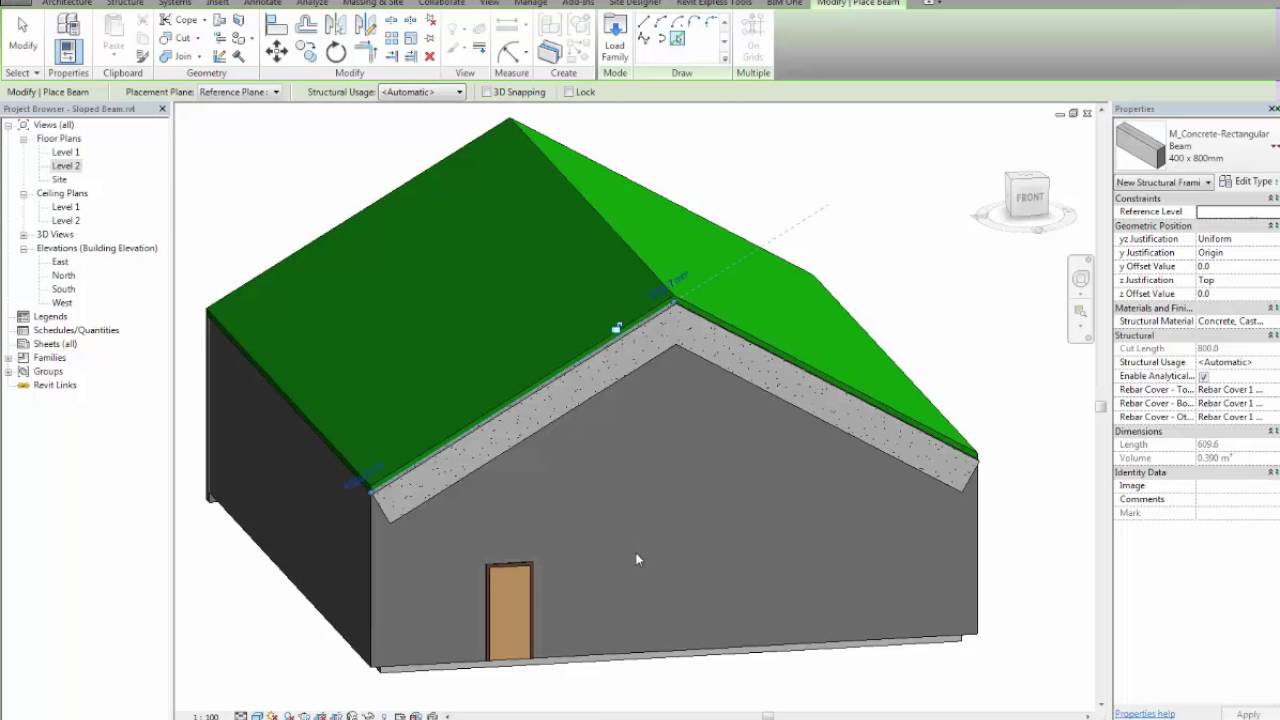Click the Paste clipboard button
Image resolution: width=1280 pixels, height=720 pixels.
coord(114,33)
